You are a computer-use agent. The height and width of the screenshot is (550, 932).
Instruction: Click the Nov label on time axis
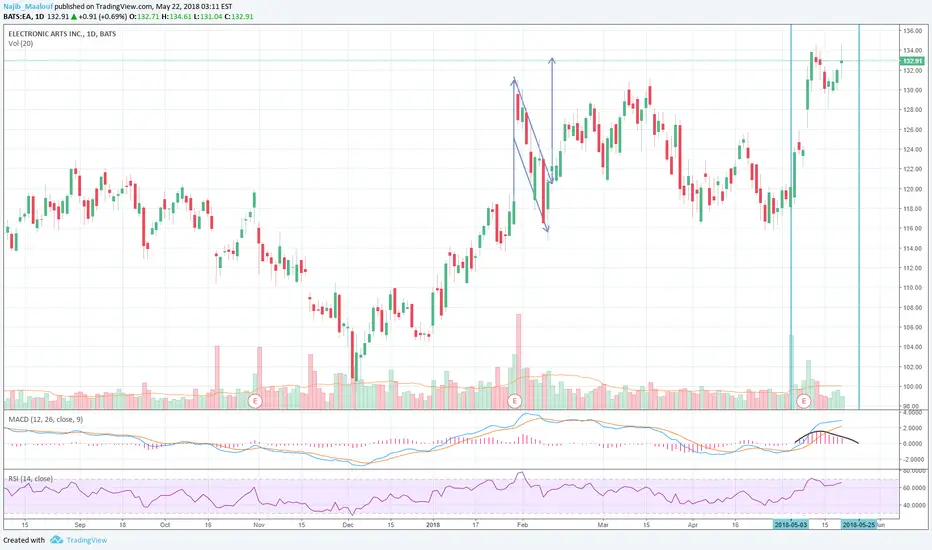pos(259,525)
